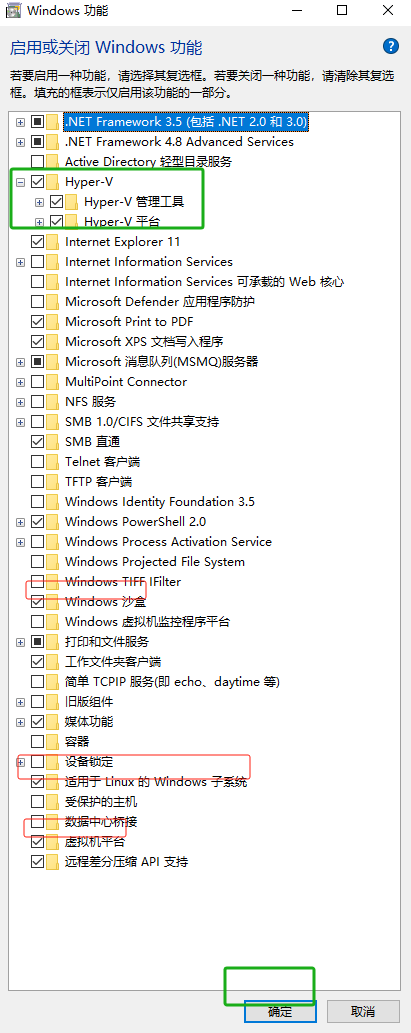This screenshot has width=411, height=1033.
Task: Toggle the 虚拟机平台 checkbox
Action: point(38,841)
